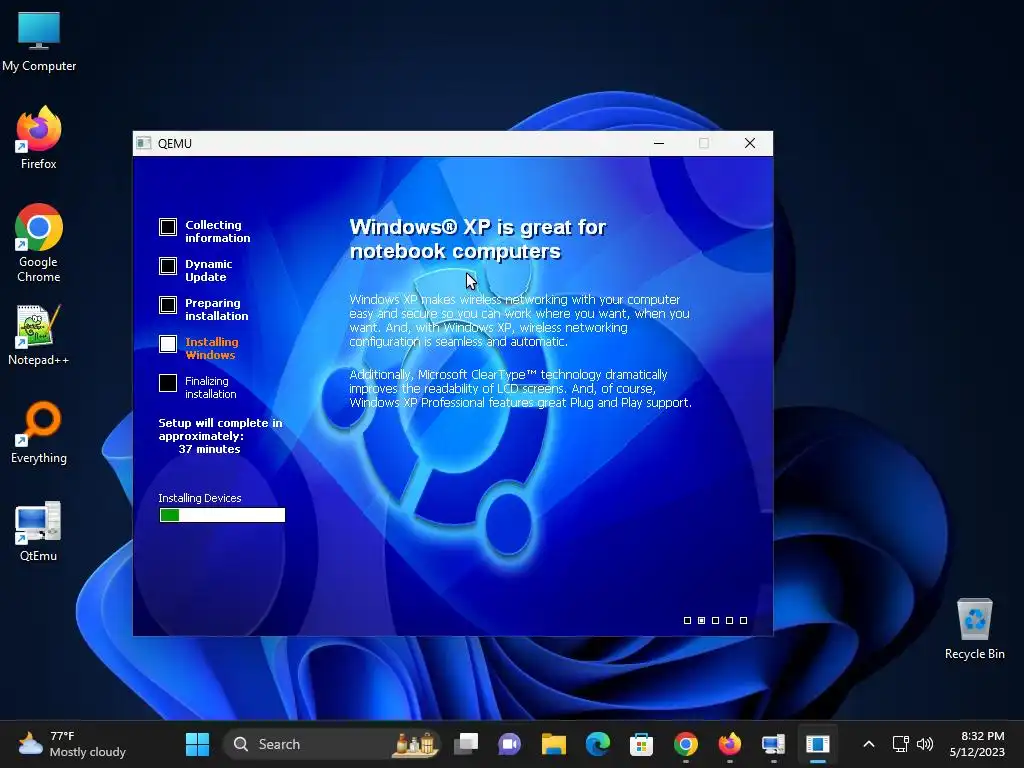Open Task View from the taskbar

click(466, 744)
